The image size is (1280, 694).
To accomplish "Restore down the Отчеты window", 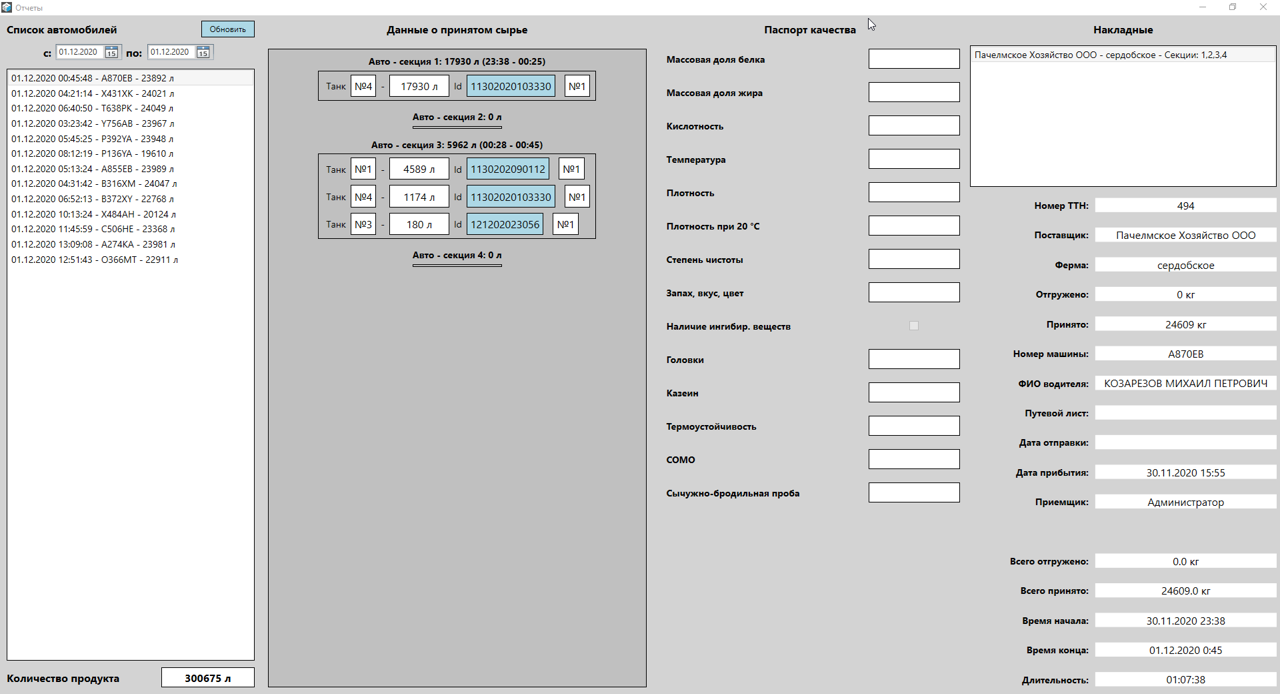I will tap(1232, 7).
